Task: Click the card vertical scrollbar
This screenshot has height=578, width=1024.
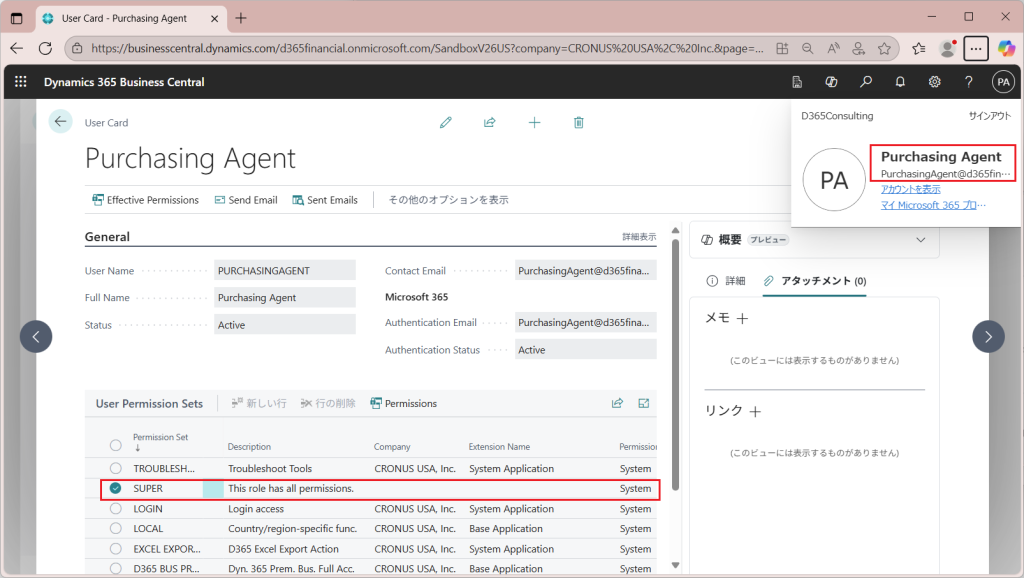Action: point(675,364)
